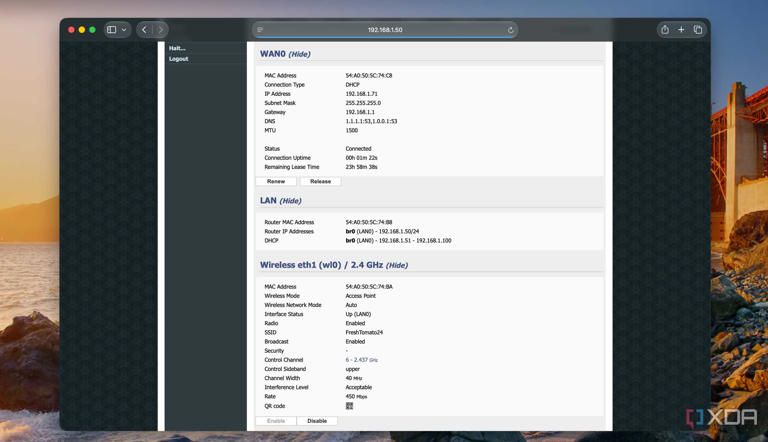Select Connection Uptime value 00h 01m 22s
Screen dimensions: 768x442
[x=361, y=158]
